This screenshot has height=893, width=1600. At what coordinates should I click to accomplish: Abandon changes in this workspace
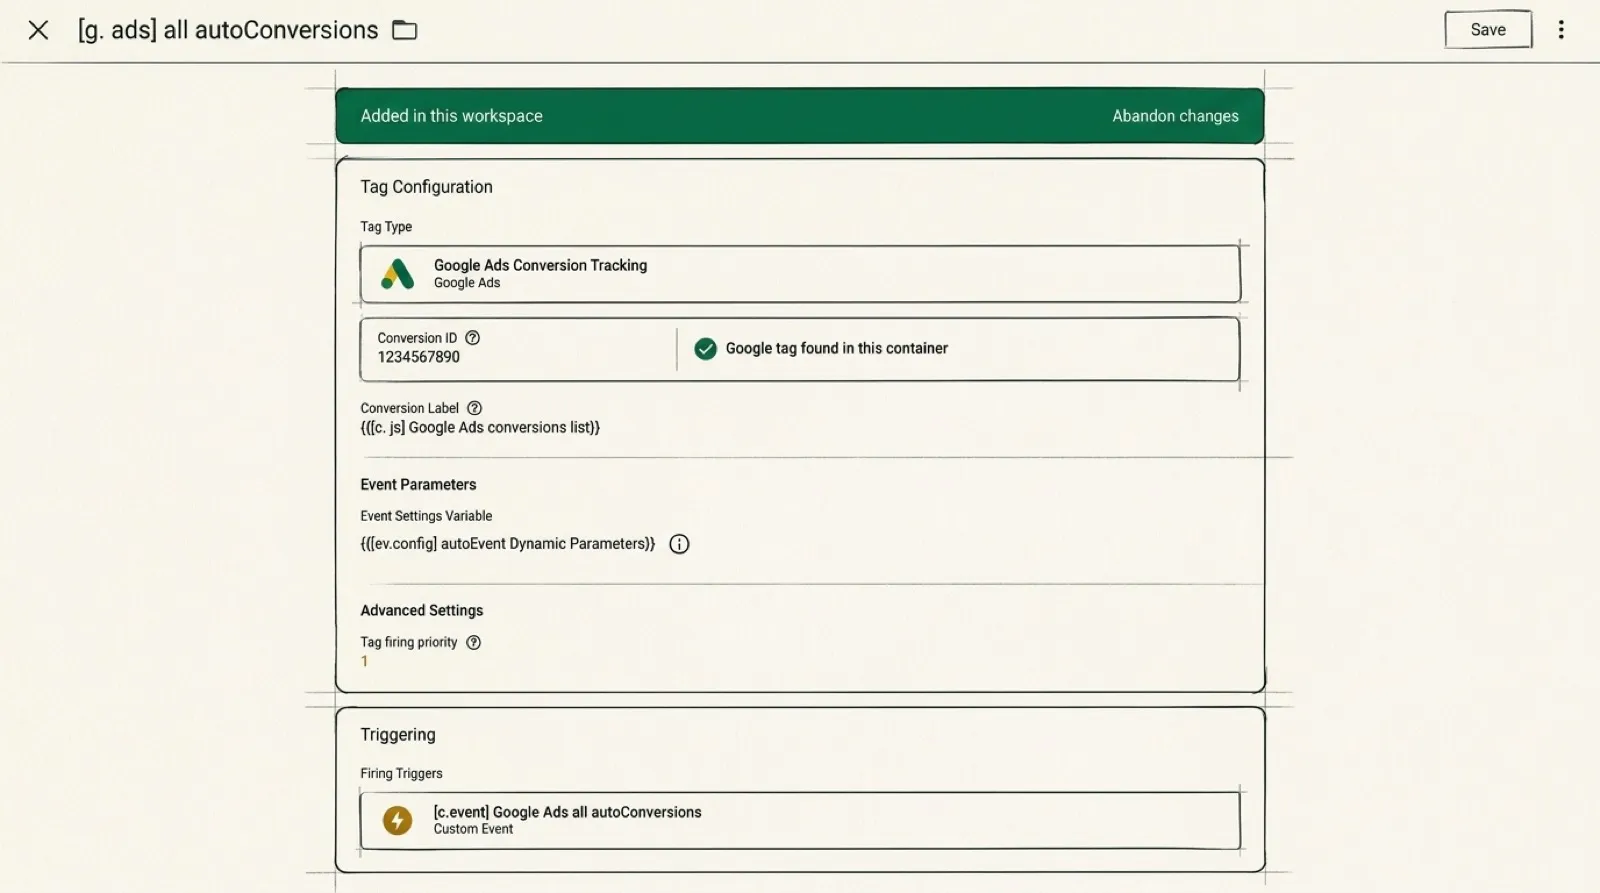pos(1175,116)
